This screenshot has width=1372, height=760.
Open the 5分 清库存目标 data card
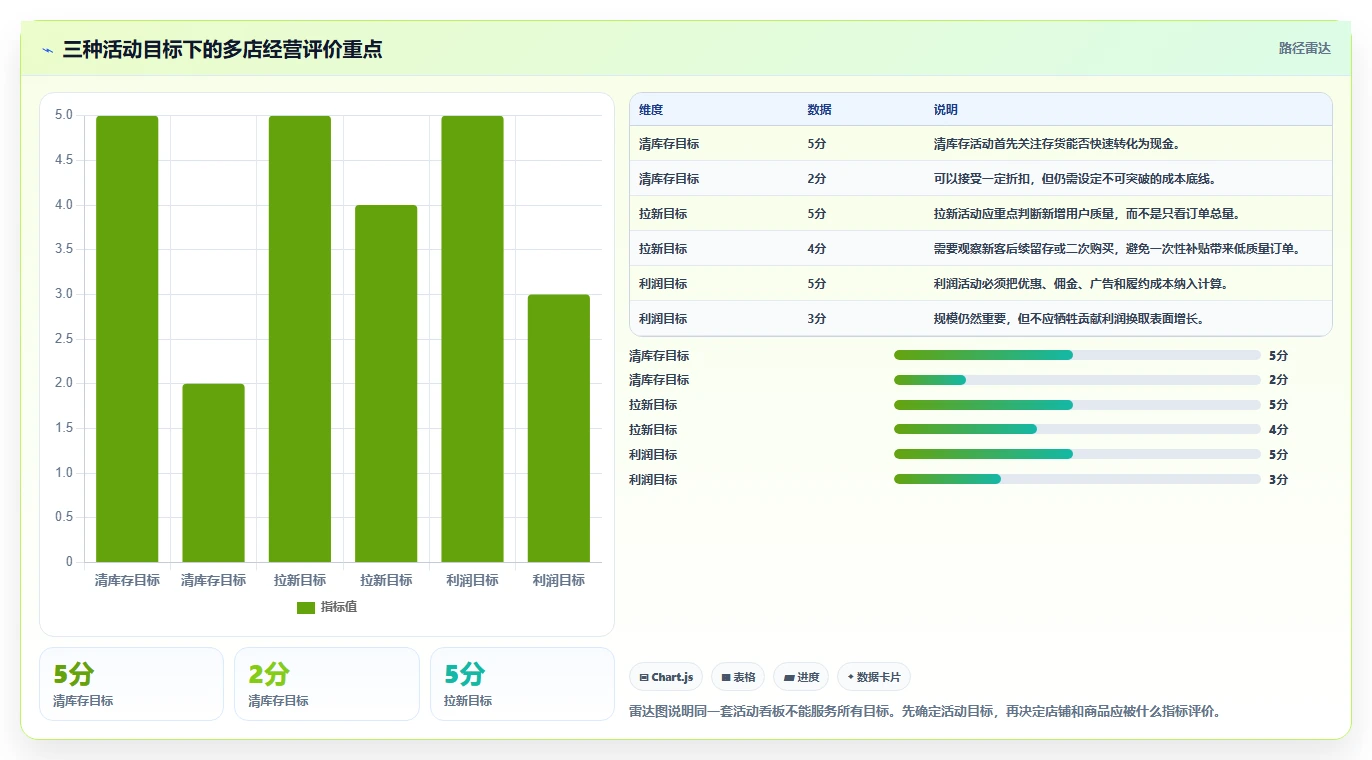131,684
